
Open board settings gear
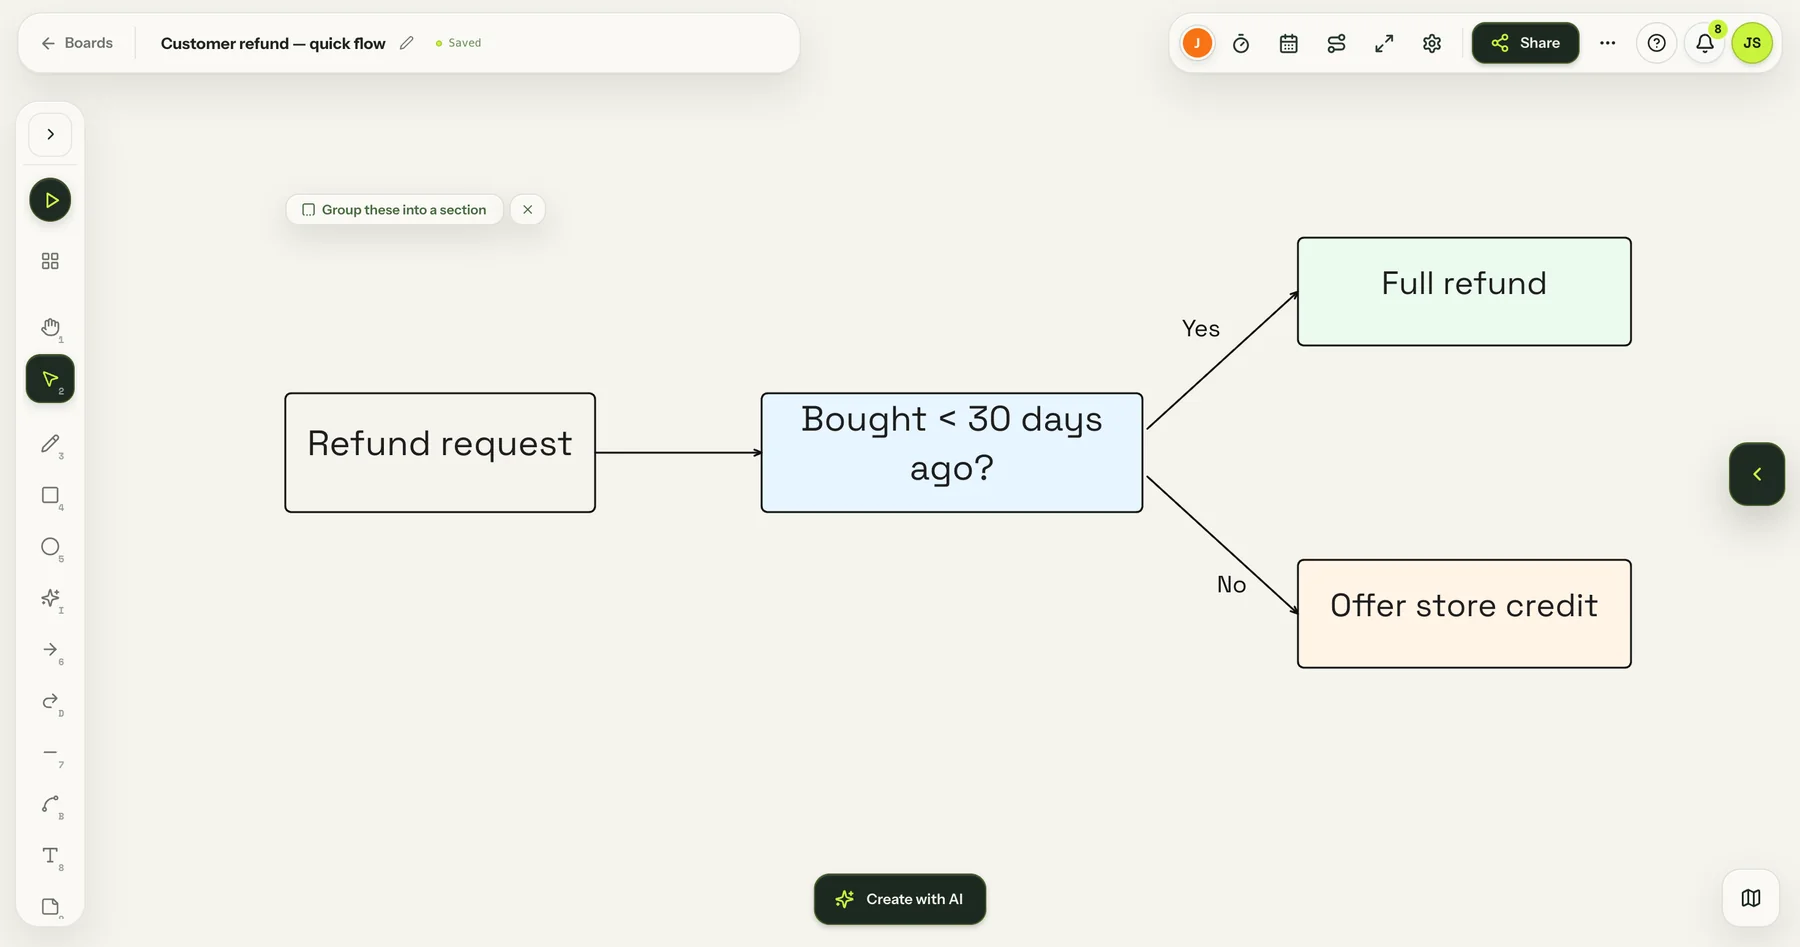1432,43
